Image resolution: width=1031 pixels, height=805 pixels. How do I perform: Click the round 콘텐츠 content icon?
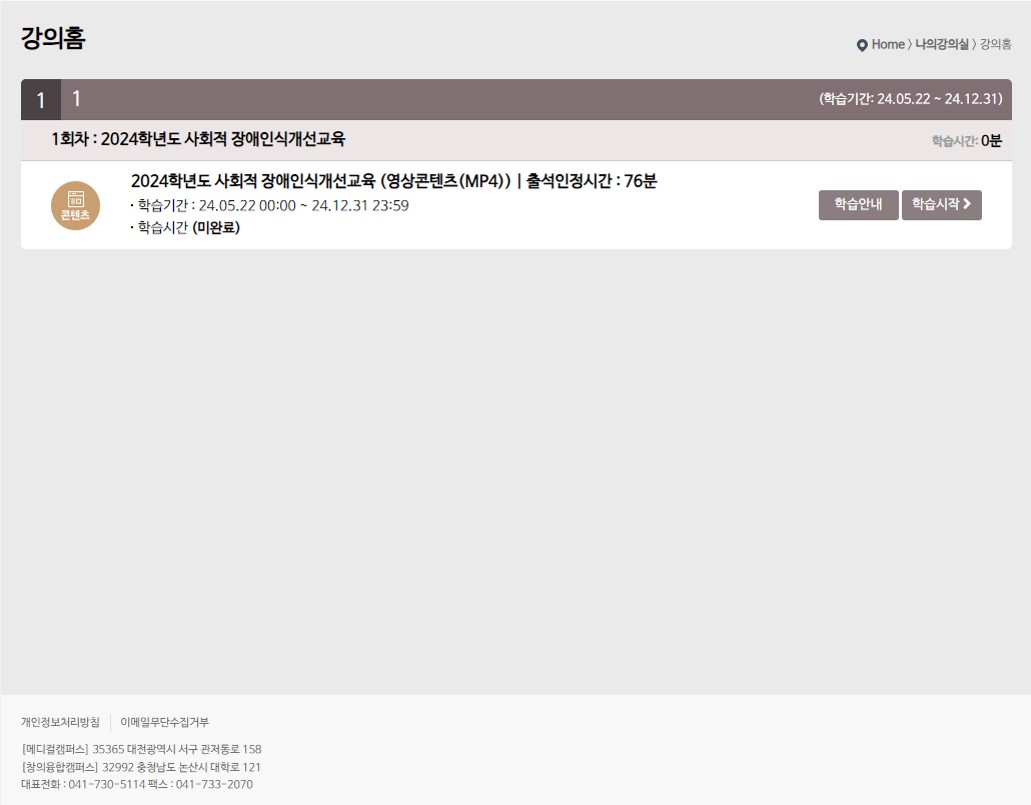coord(75,205)
